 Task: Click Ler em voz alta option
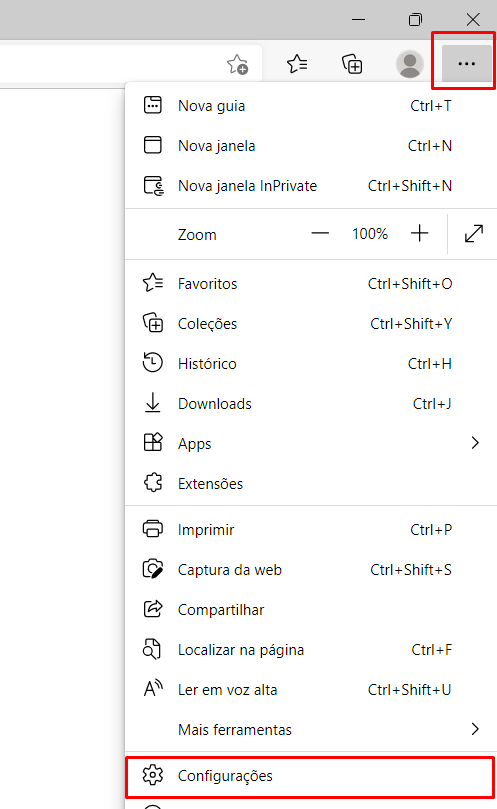coord(311,690)
